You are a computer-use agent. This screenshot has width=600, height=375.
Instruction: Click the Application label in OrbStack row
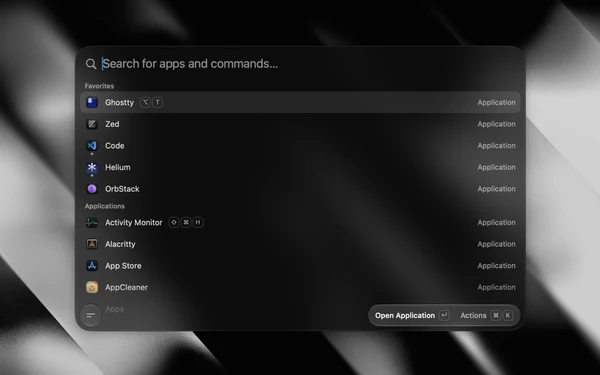496,189
